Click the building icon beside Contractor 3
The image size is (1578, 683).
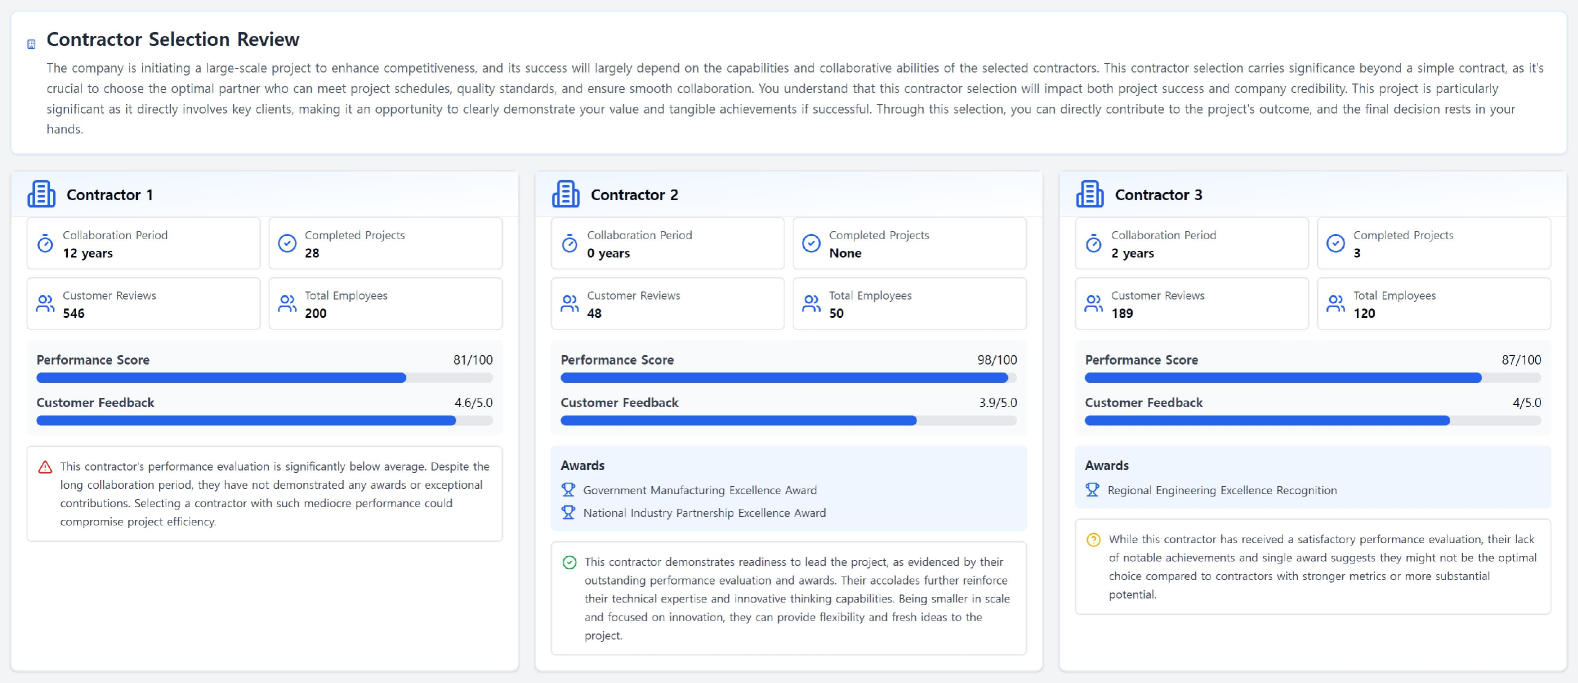[x=1090, y=194]
